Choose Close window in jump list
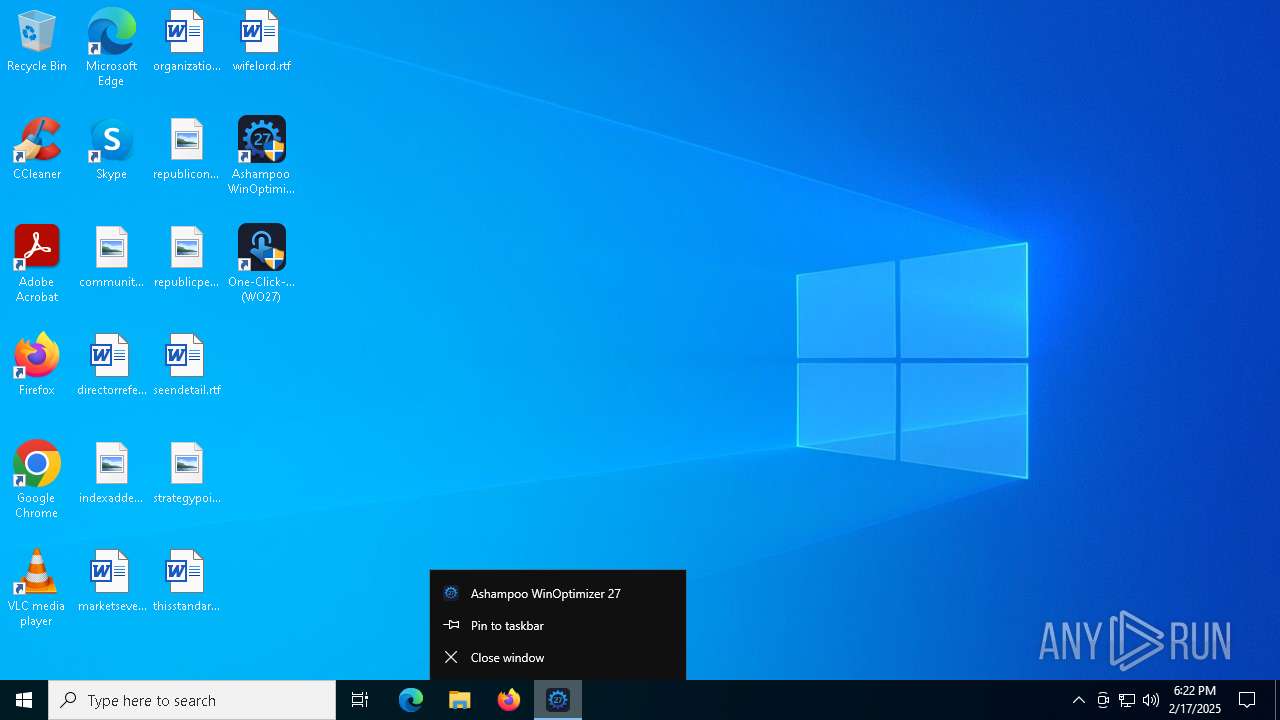Image resolution: width=1280 pixels, height=720 pixels. pos(558,657)
